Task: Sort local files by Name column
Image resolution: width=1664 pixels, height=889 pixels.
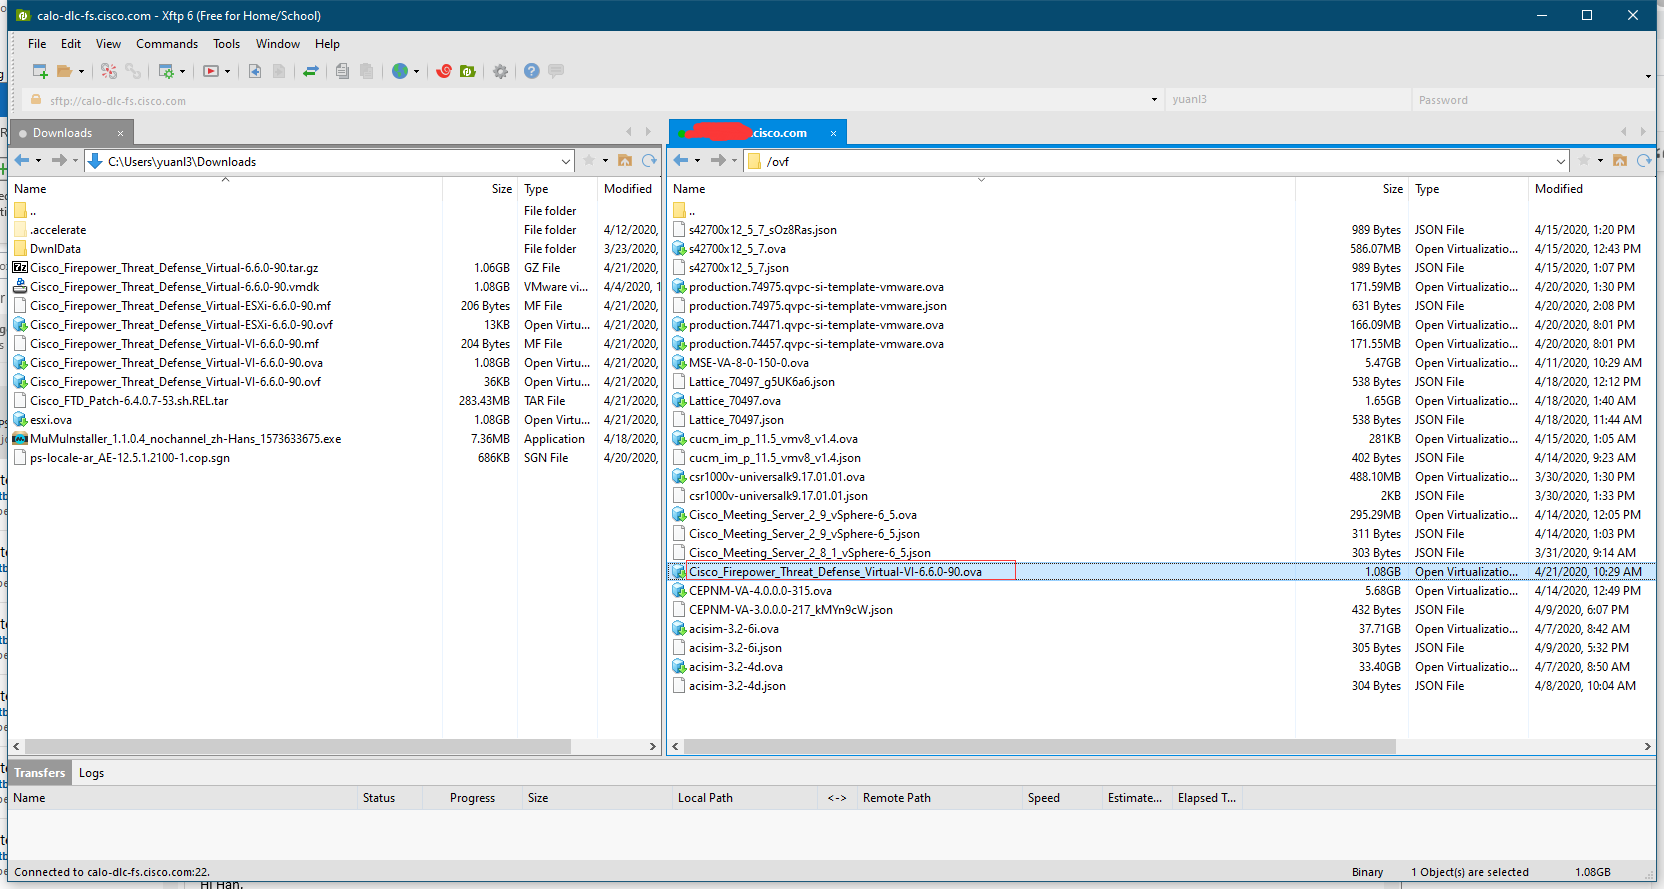Action: (225, 189)
